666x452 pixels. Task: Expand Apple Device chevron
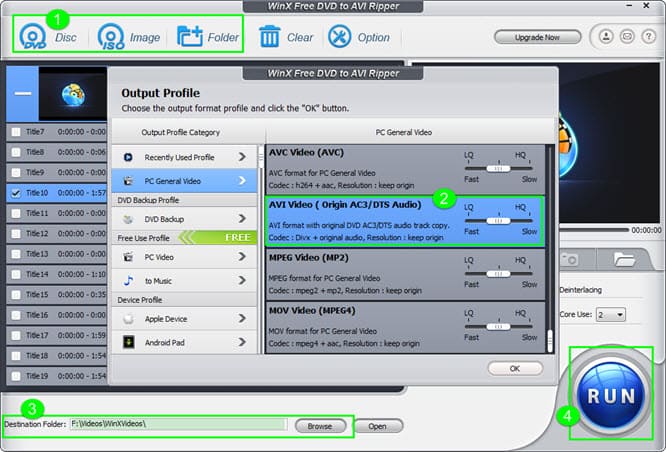coord(242,318)
